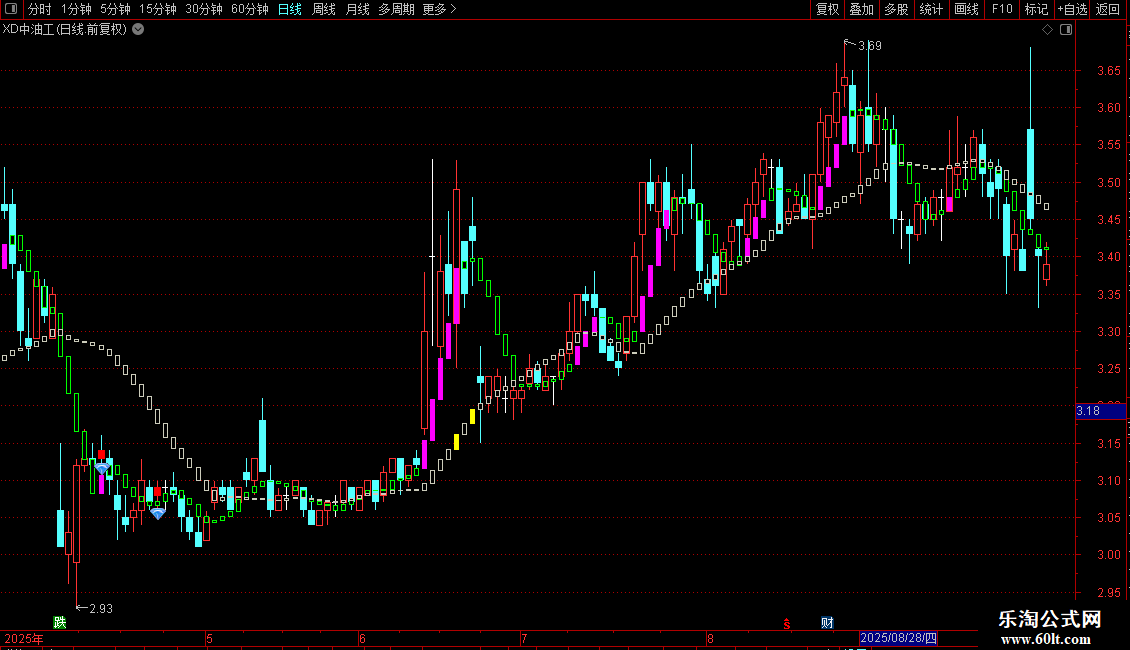
Task: Click the 叠加 overlay button
Action: click(x=862, y=9)
